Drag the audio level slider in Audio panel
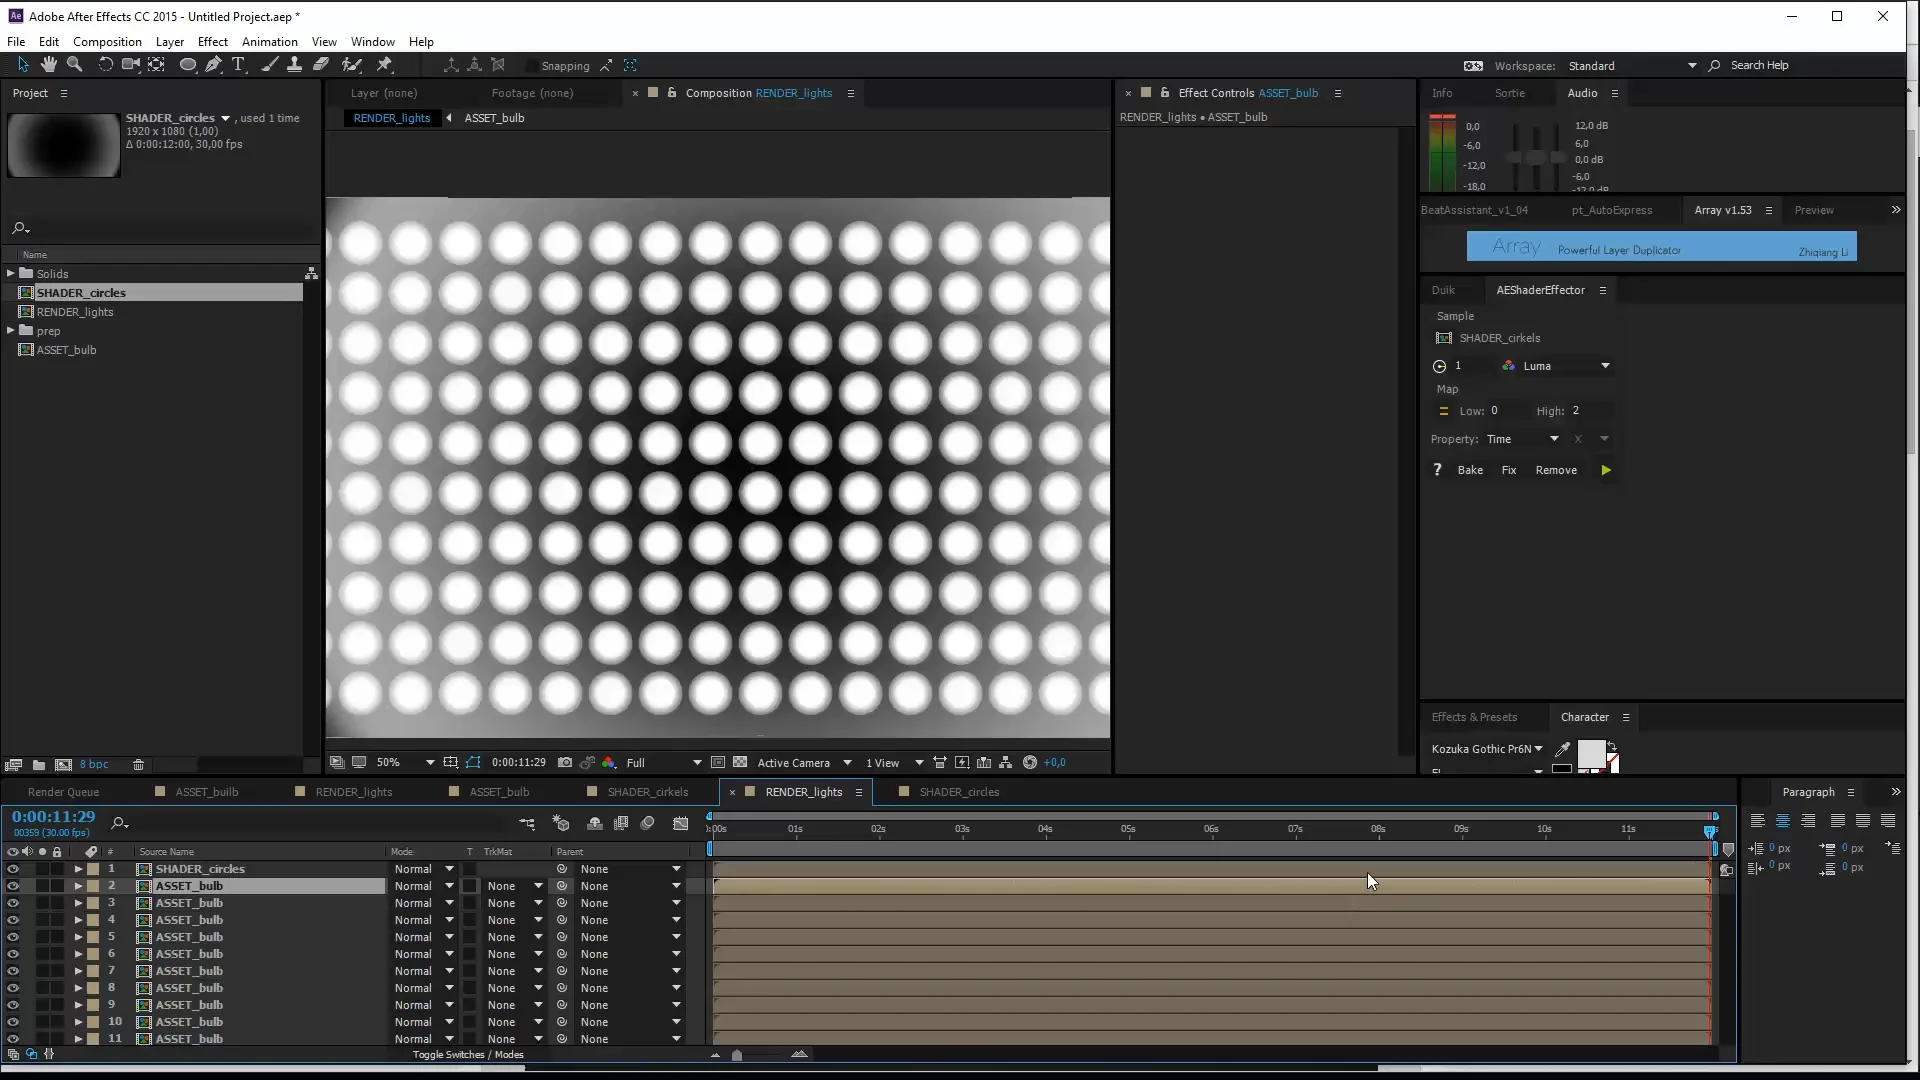Screen dimensions: 1920x1080 coord(1532,158)
